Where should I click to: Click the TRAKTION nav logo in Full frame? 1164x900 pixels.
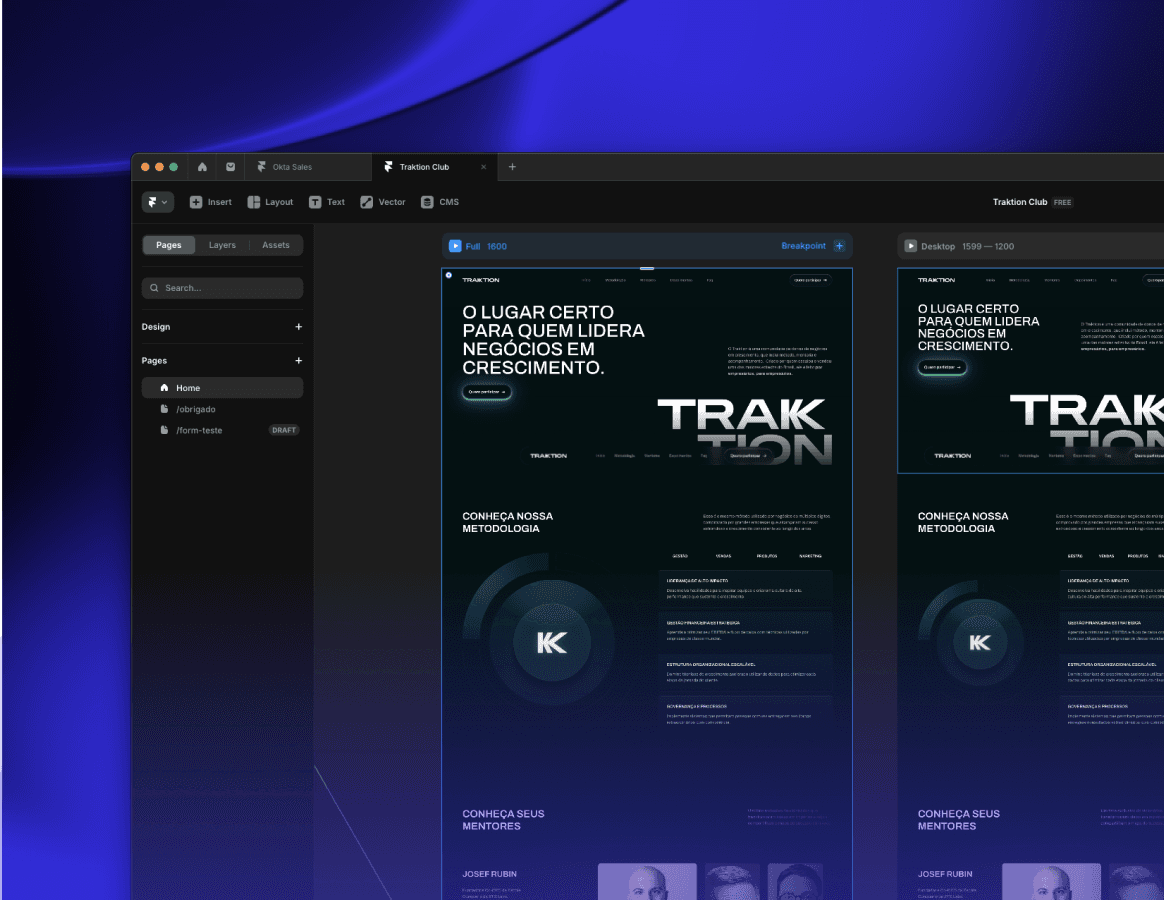(x=481, y=280)
